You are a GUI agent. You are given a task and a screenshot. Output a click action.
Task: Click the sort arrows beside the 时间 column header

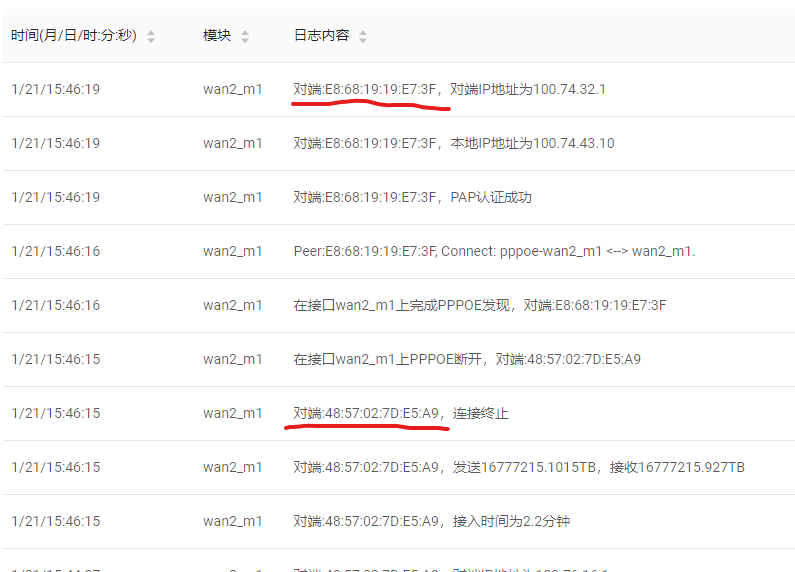click(x=151, y=36)
